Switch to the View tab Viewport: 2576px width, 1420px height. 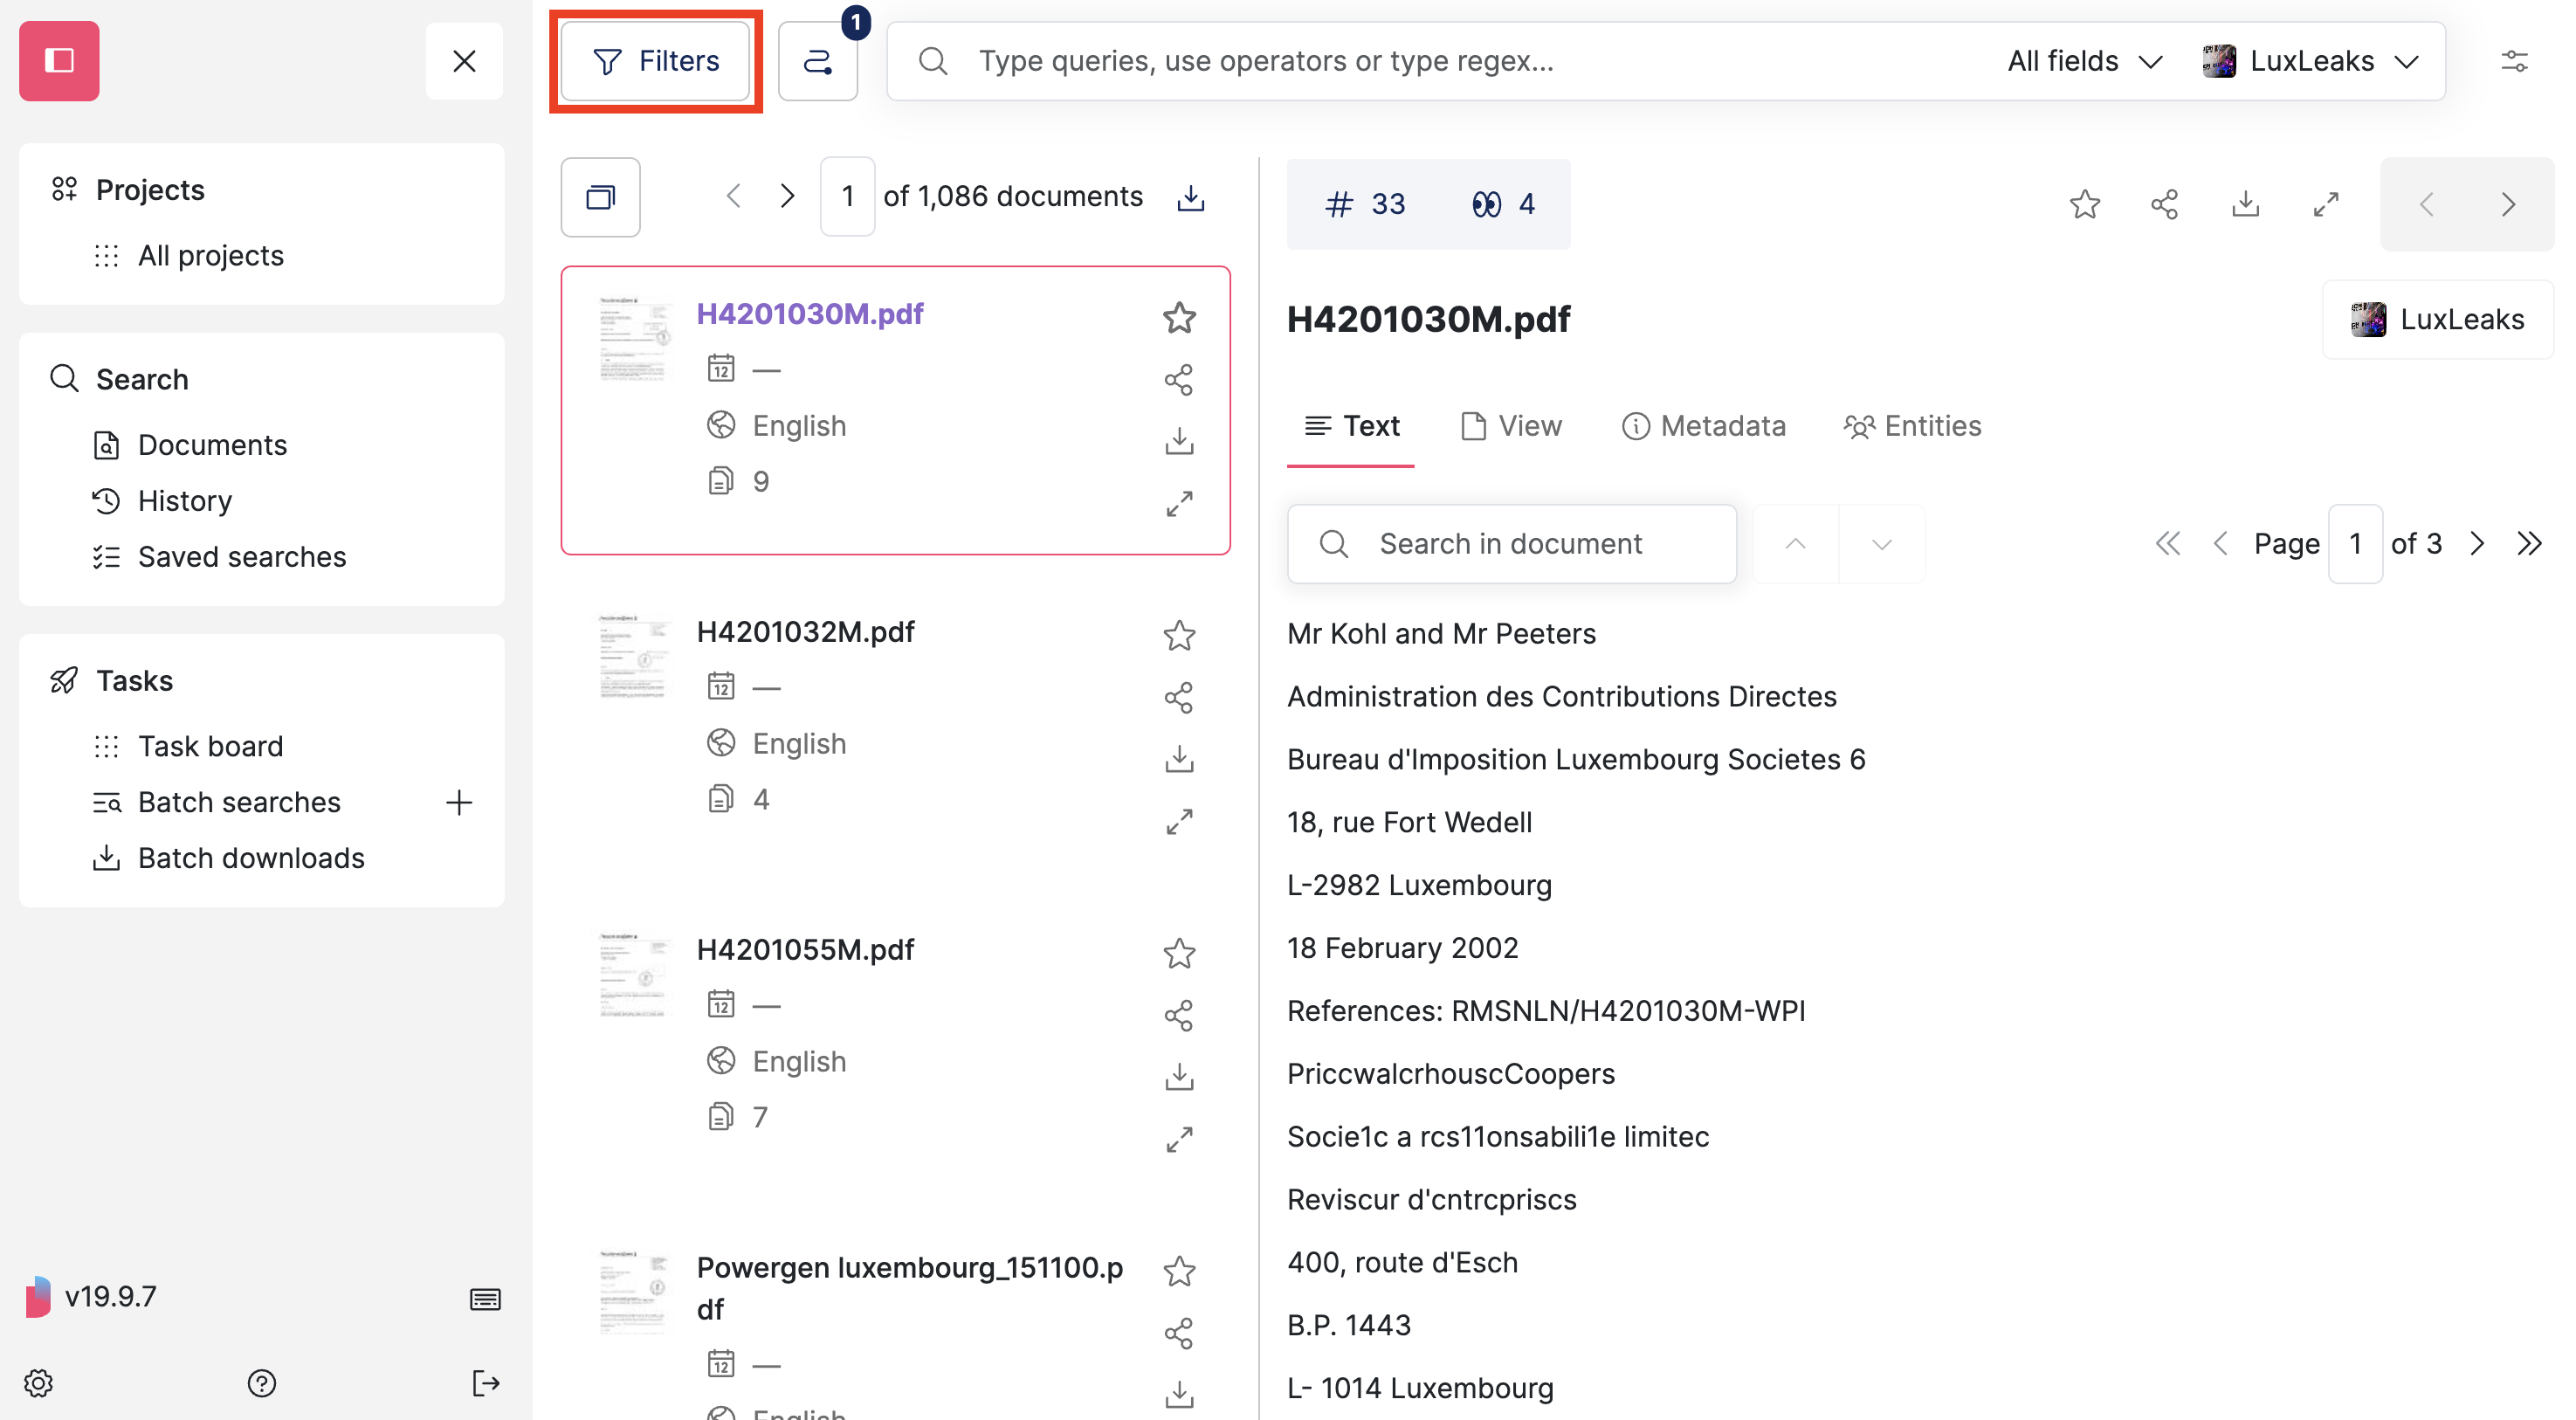(1511, 426)
